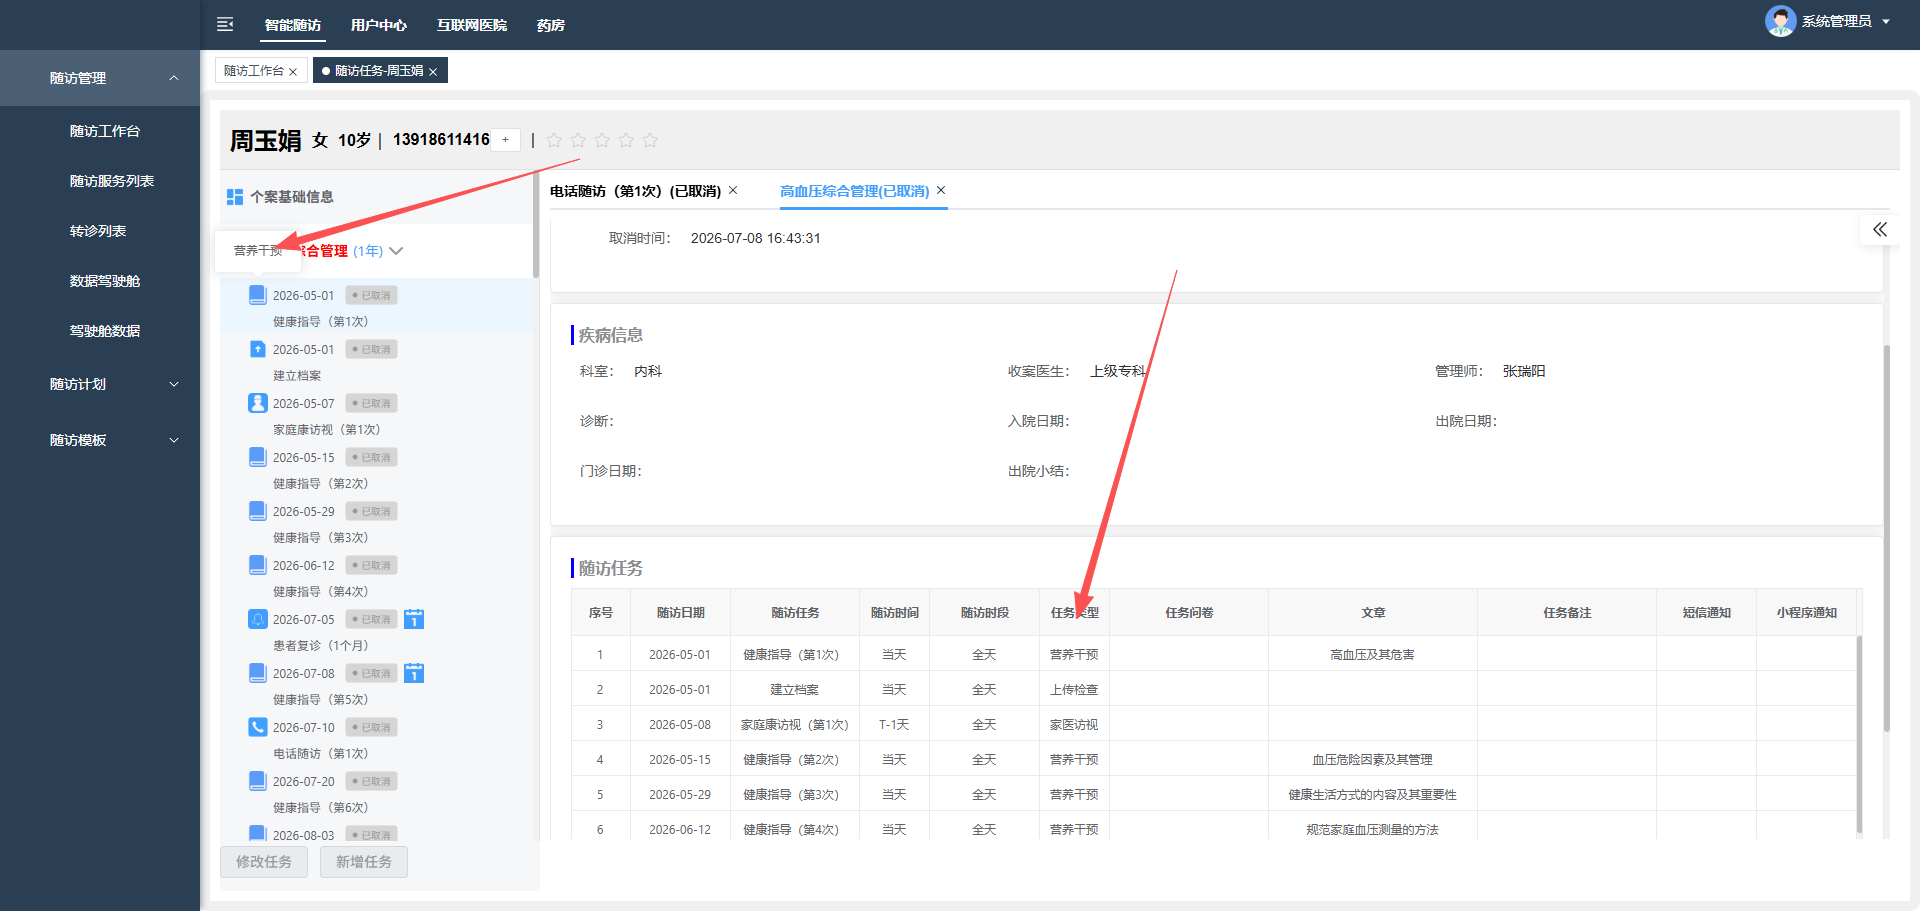This screenshot has width=1920, height=911.
Task: Switch to 智能随访 top menu
Action: tap(293, 25)
